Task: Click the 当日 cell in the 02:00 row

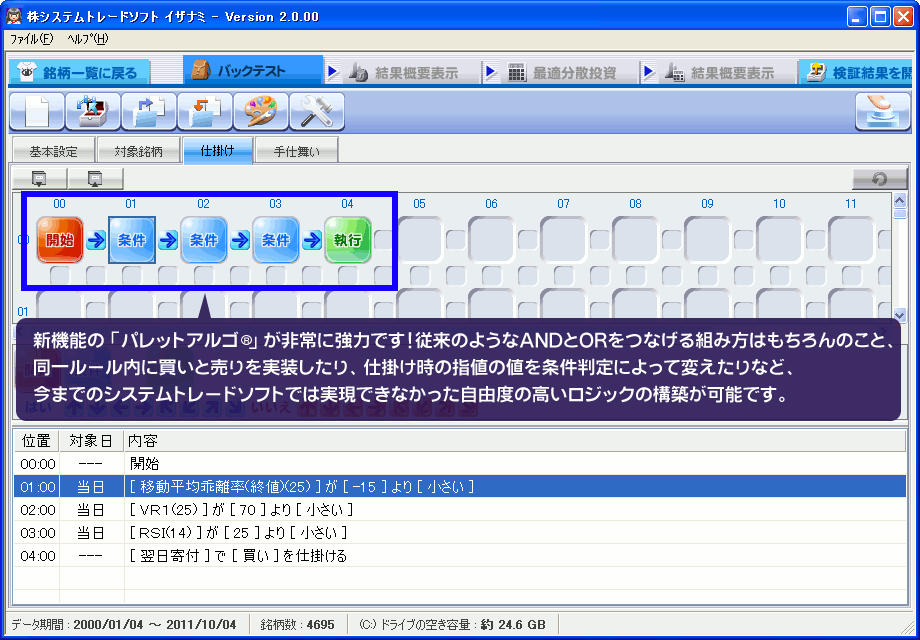Action: coord(92,510)
